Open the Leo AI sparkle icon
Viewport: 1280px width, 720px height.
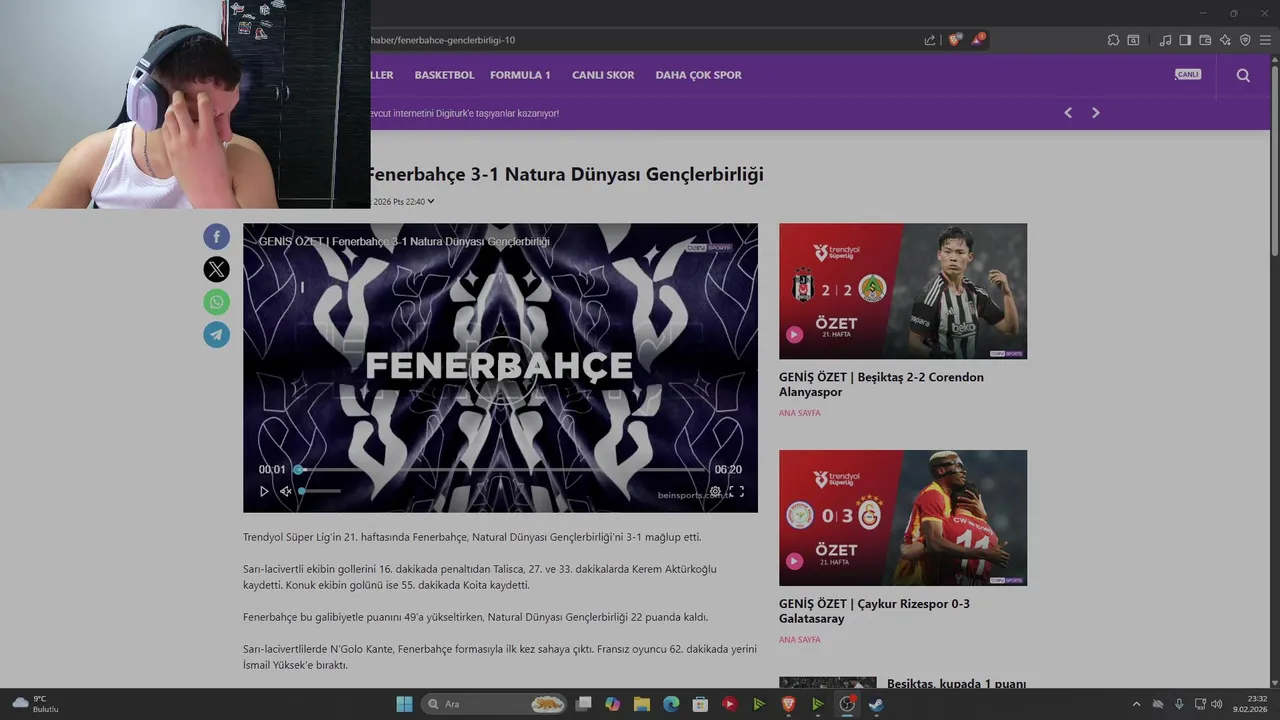(x=1225, y=40)
